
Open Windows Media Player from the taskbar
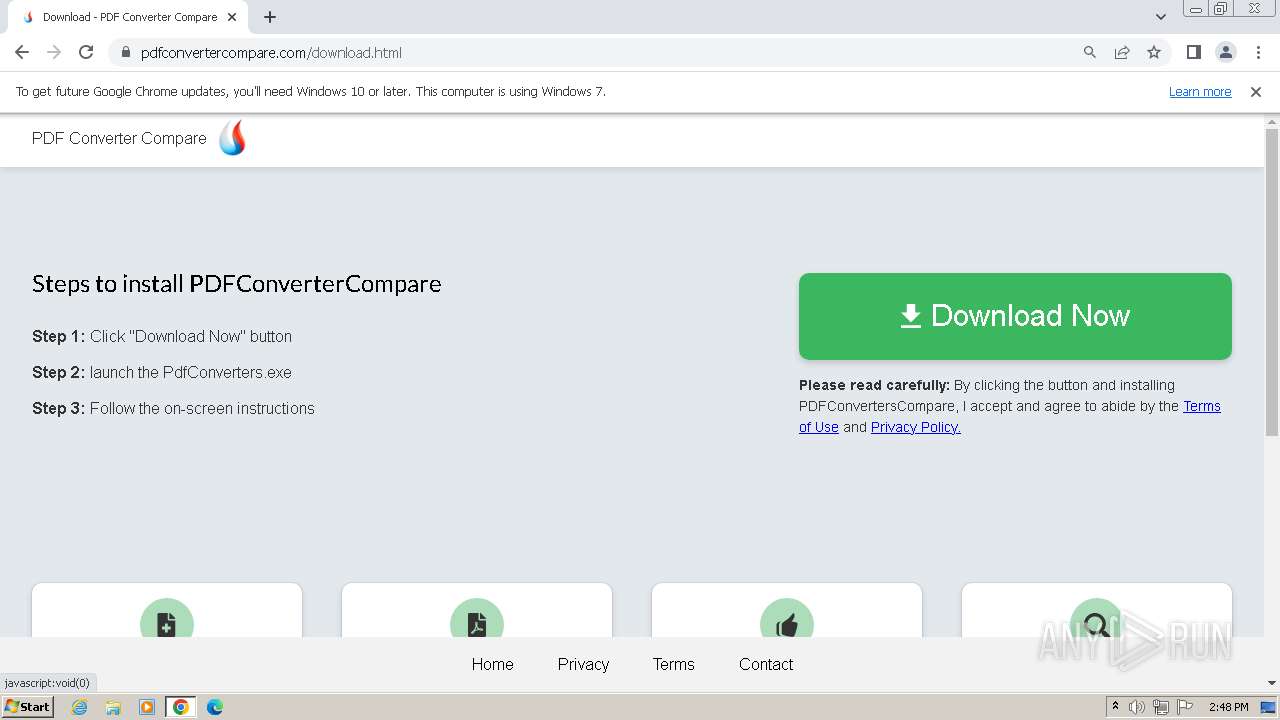[x=147, y=707]
